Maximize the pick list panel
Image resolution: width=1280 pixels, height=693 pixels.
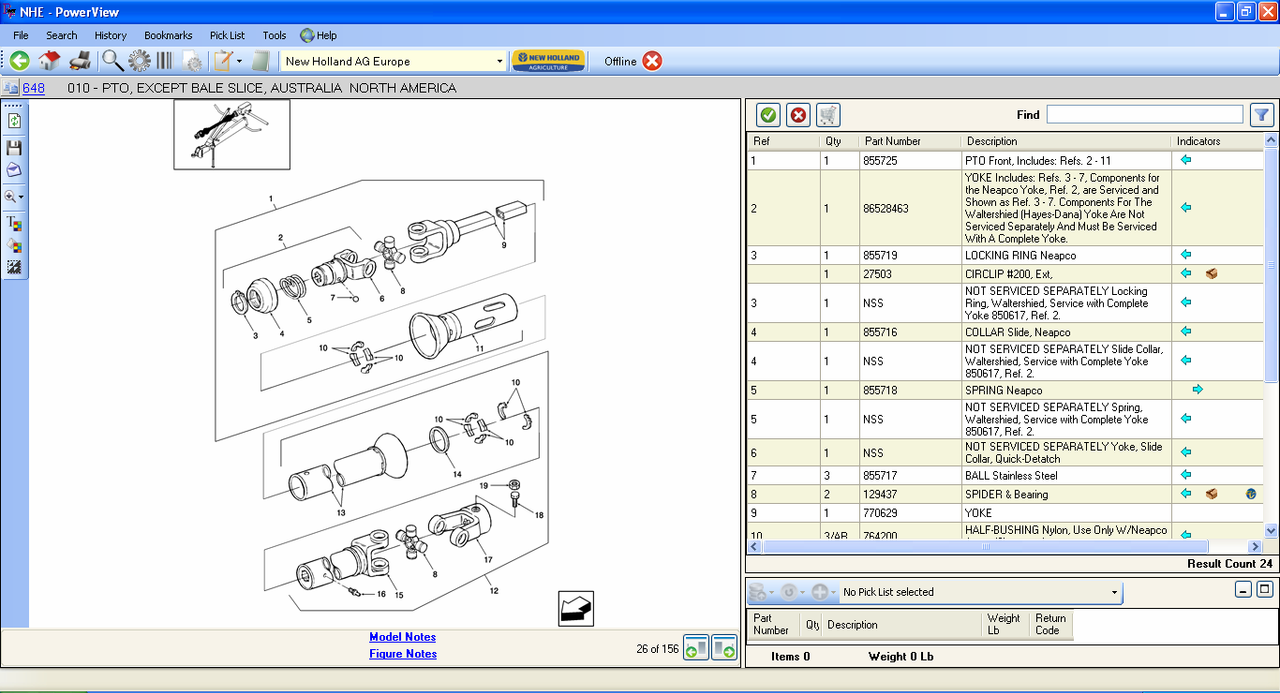click(1264, 590)
